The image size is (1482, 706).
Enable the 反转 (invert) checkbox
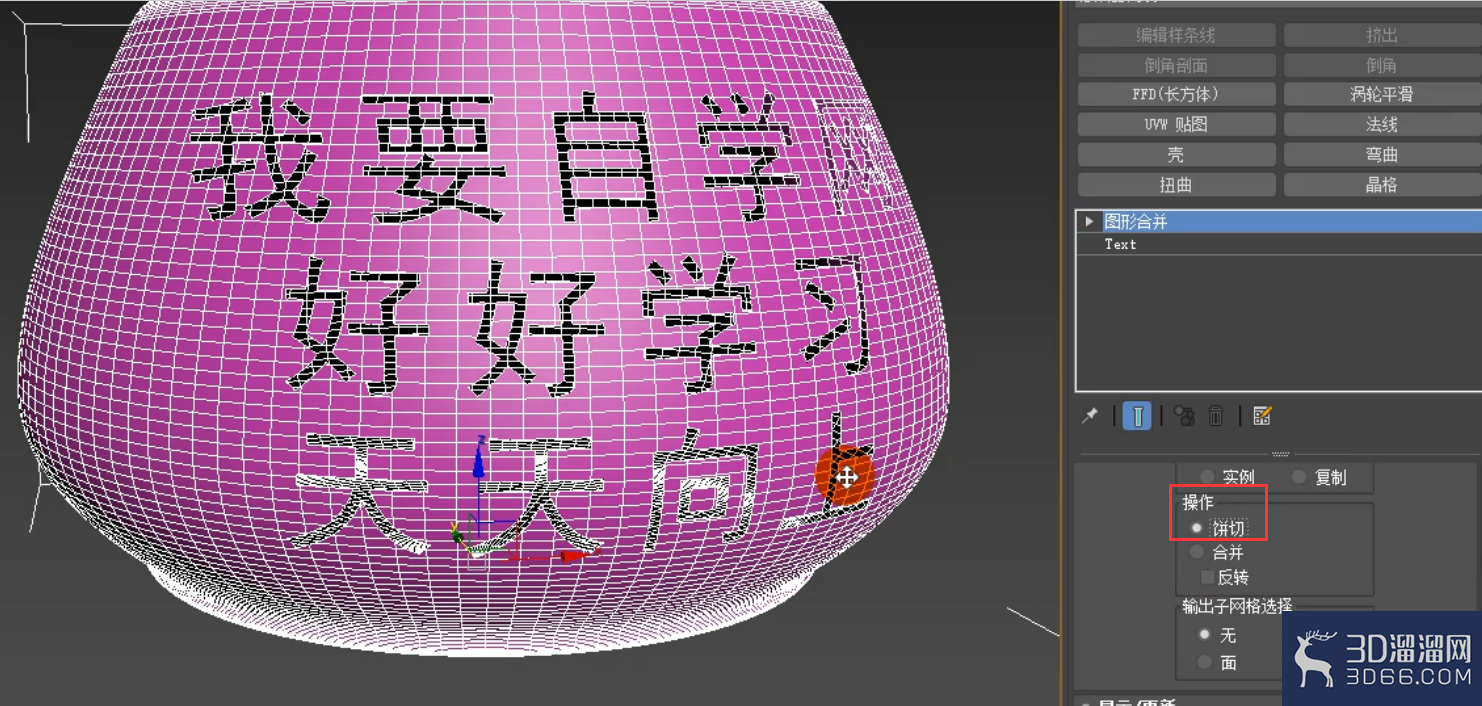coord(1207,577)
